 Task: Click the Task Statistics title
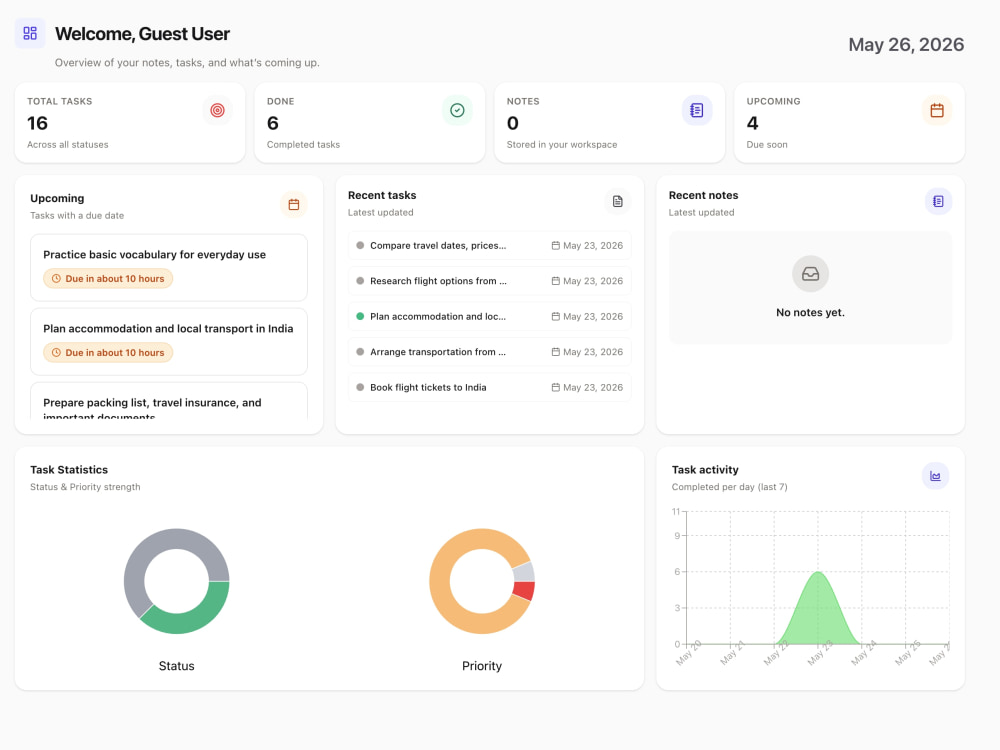pyautogui.click(x=69, y=470)
